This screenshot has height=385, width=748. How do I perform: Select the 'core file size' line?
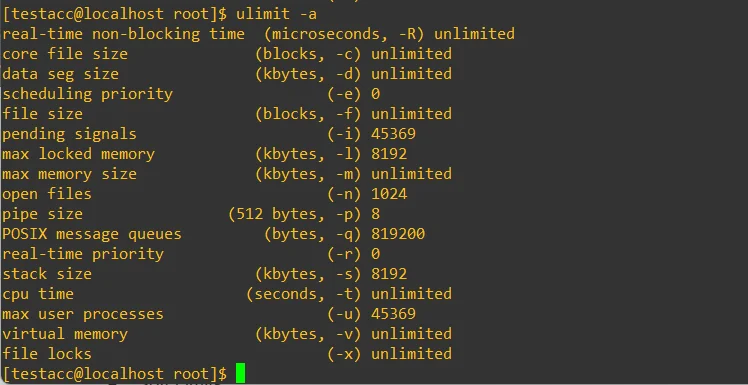tap(227, 54)
